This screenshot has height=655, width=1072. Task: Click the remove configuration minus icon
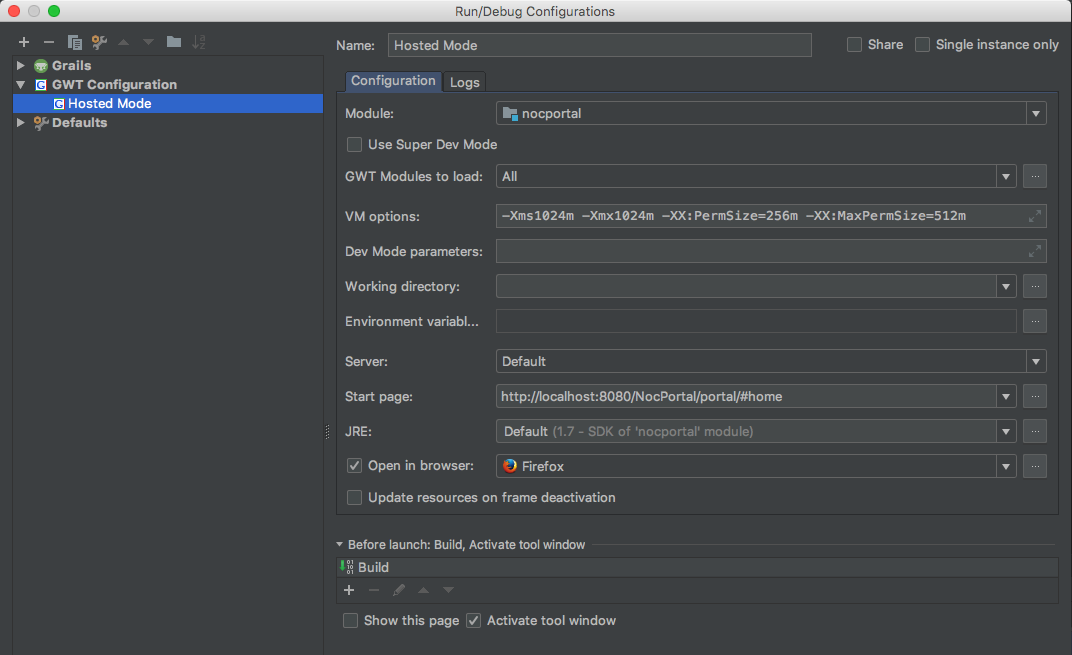tap(48, 42)
